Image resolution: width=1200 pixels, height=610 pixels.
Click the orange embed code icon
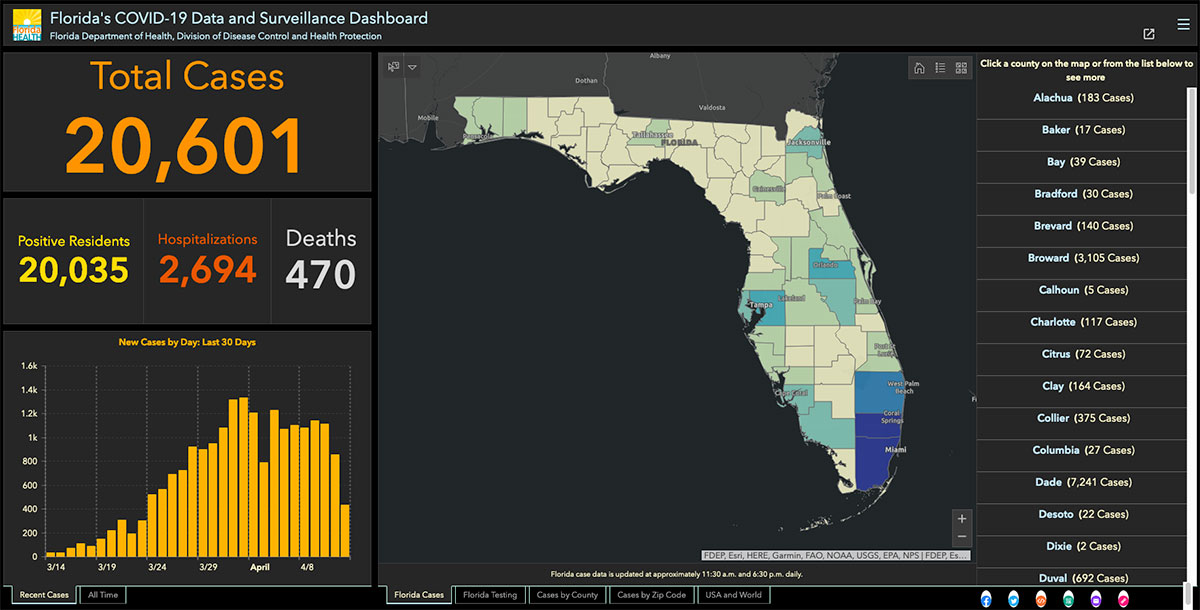(1041, 598)
